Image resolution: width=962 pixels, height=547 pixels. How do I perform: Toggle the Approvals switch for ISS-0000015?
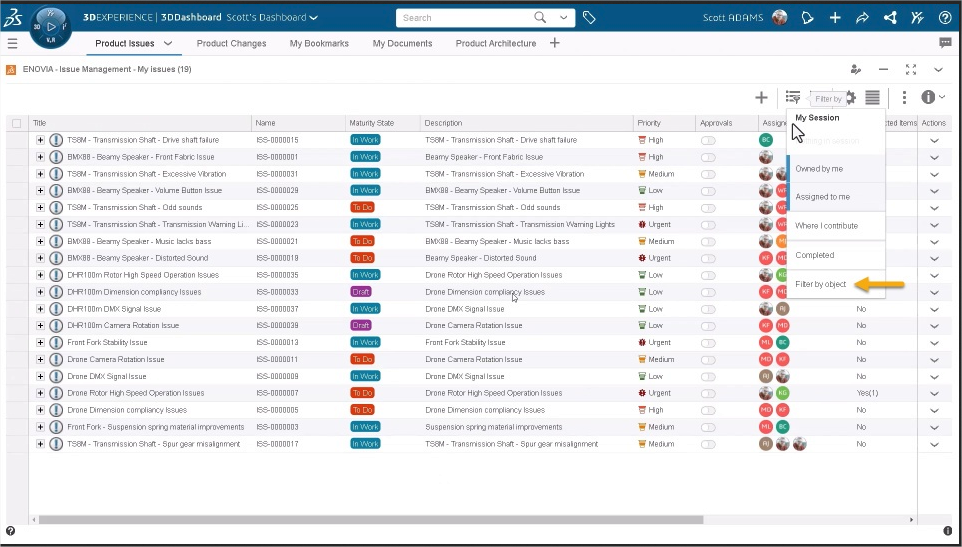(708, 140)
